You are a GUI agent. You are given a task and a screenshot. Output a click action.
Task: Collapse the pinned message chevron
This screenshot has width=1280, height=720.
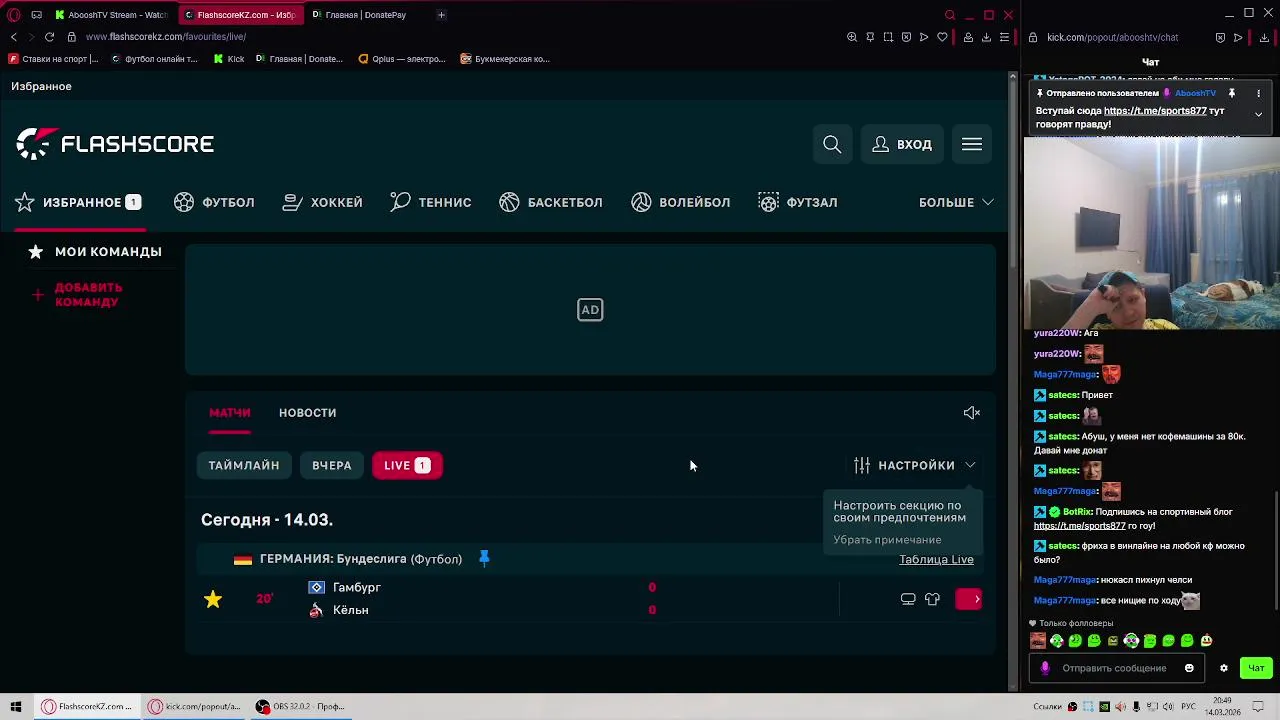[1259, 114]
